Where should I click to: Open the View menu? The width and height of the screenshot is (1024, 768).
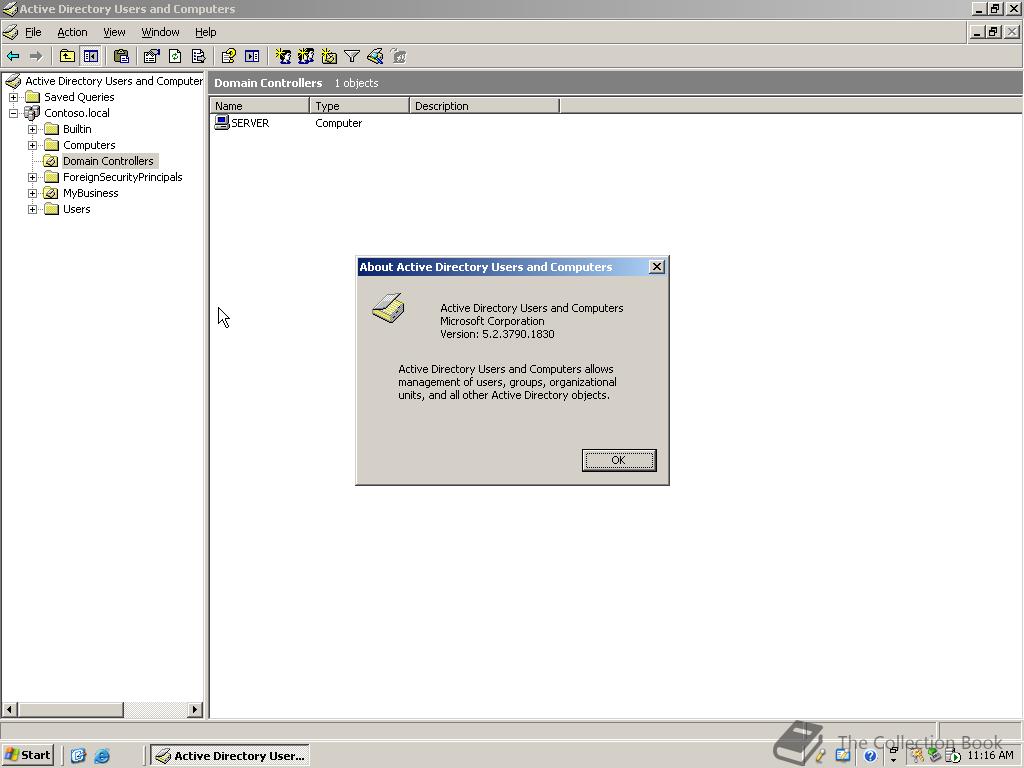pos(114,32)
